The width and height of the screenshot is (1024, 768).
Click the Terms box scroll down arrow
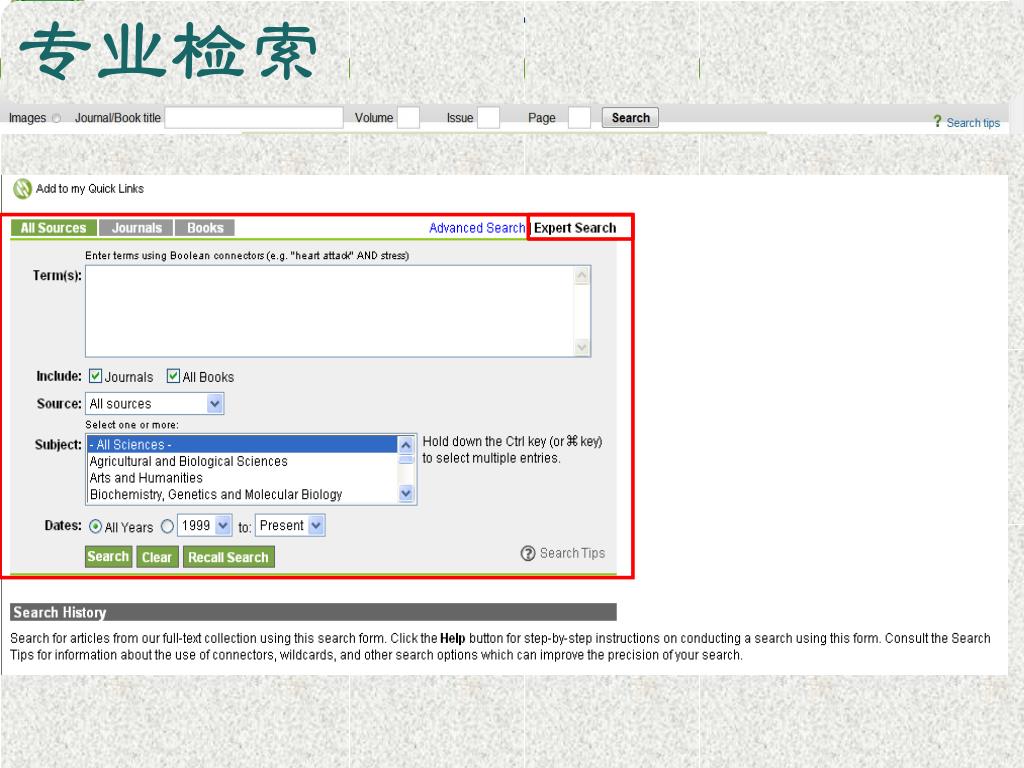pos(581,347)
